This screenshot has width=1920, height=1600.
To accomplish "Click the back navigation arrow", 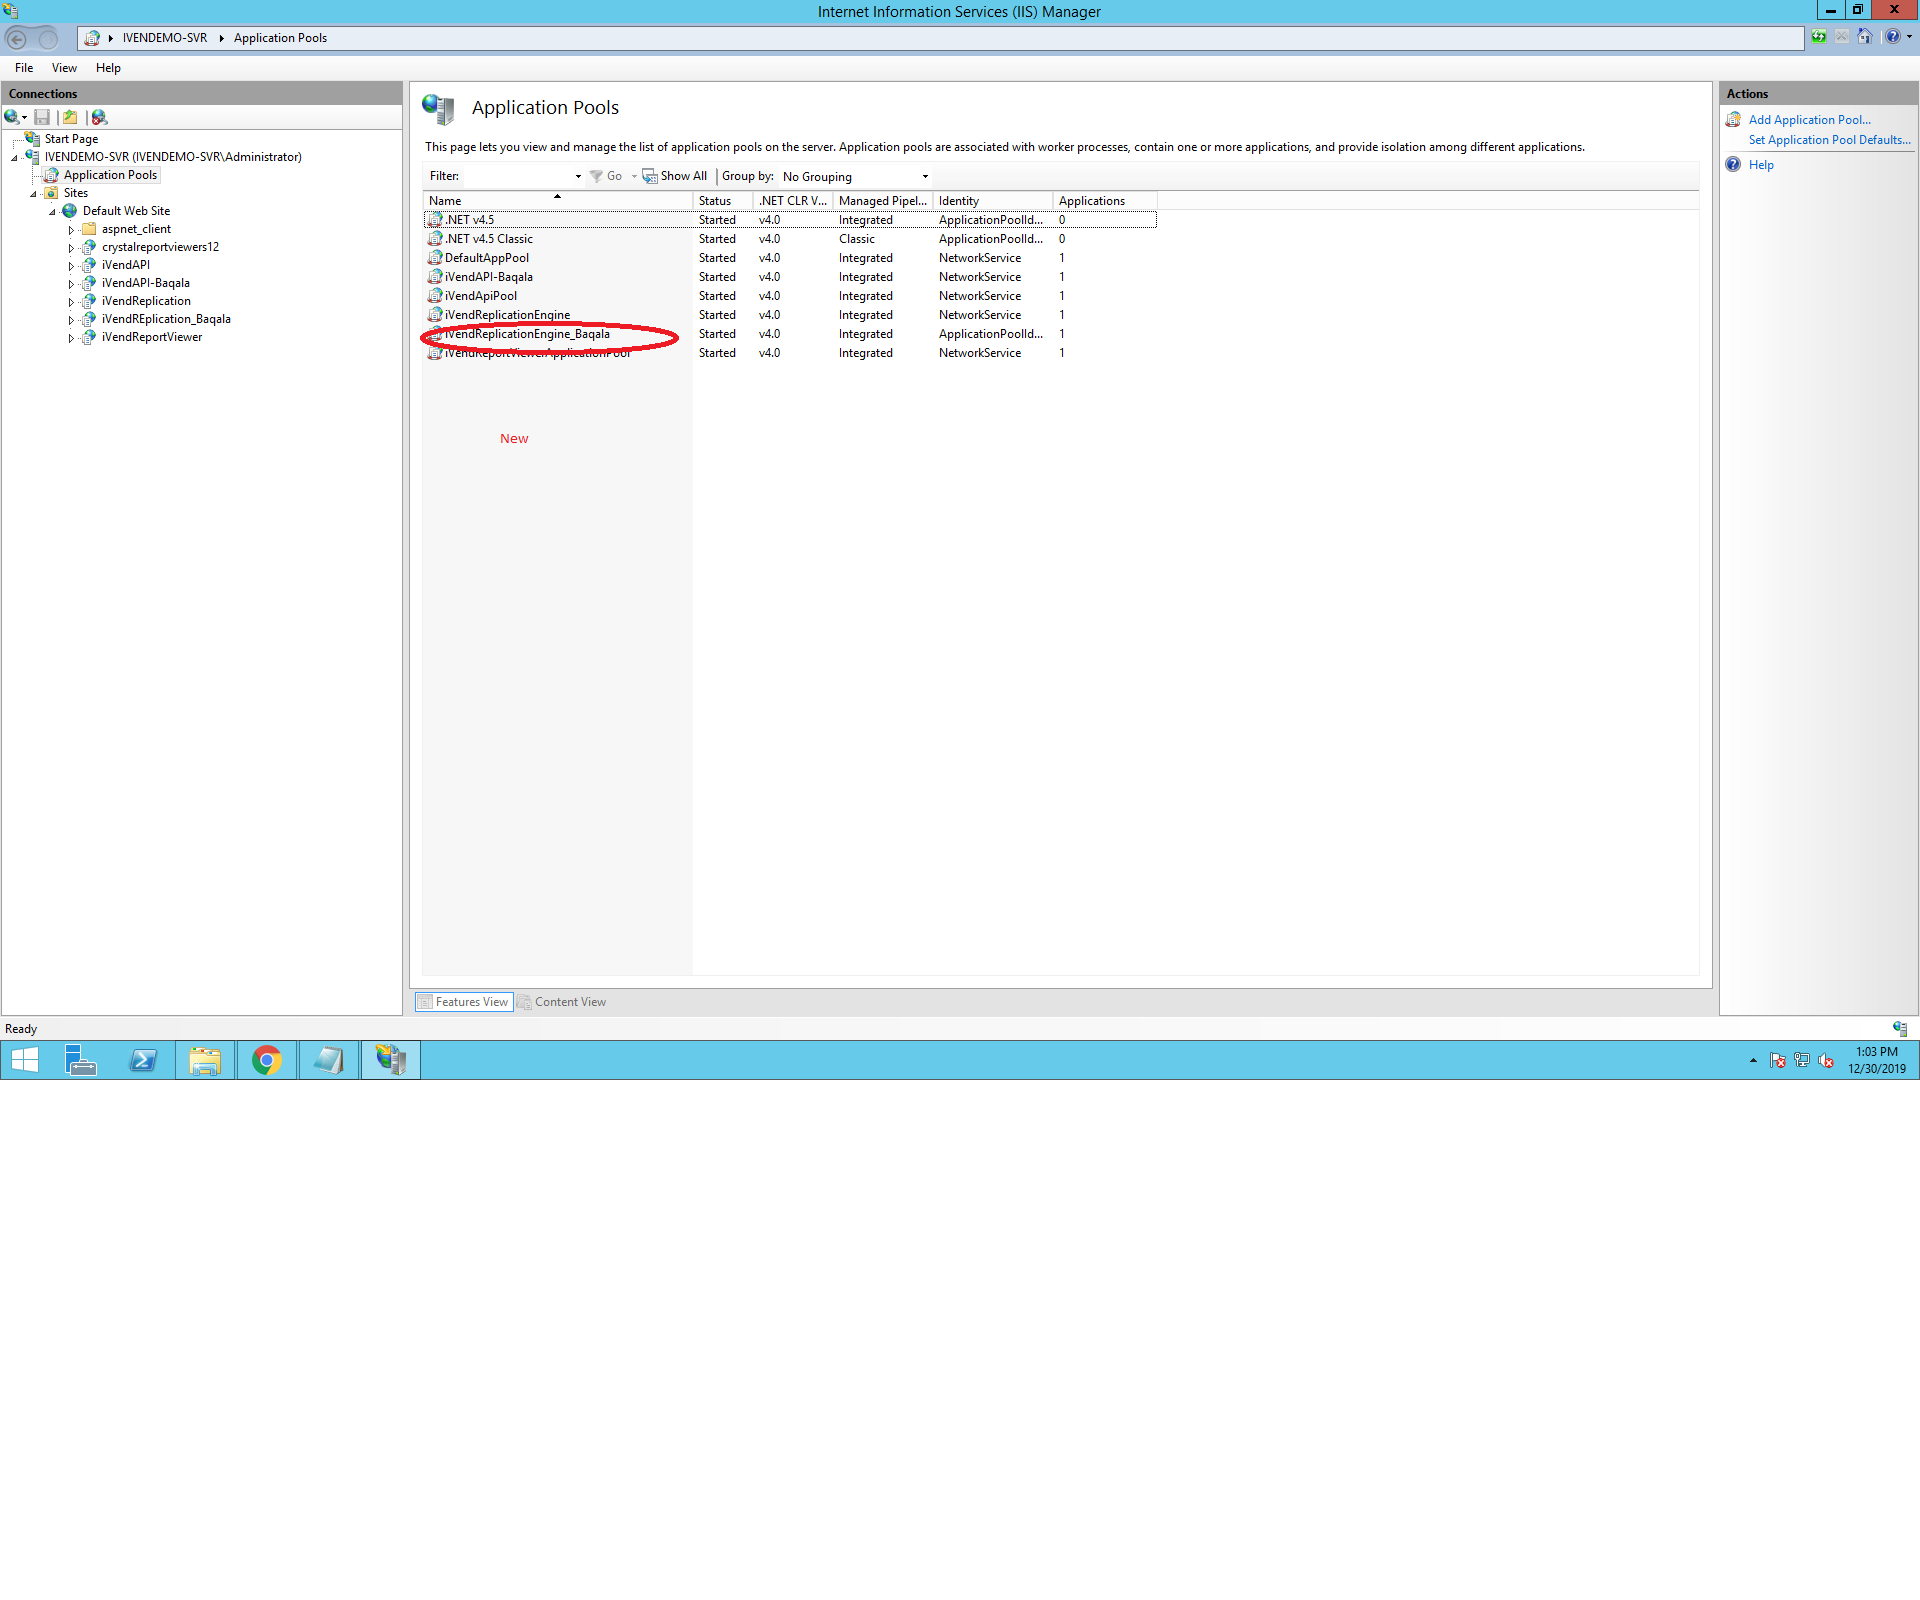I will (17, 39).
